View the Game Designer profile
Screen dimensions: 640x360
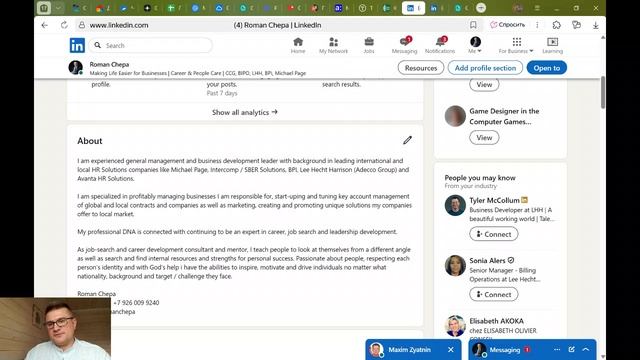tap(484, 138)
